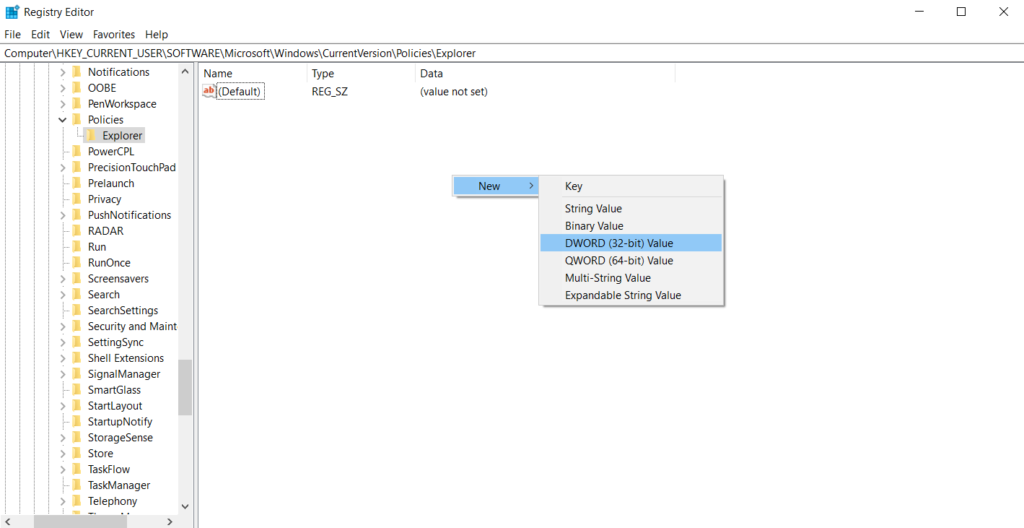Select the SignalManager key
The height and width of the screenshot is (528, 1024).
tap(124, 374)
